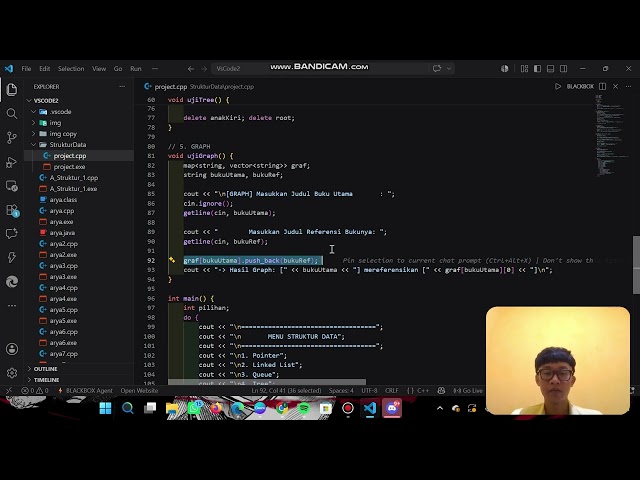The width and height of the screenshot is (640, 480).
Task: Open the Accounts icon
Action: click(12, 349)
